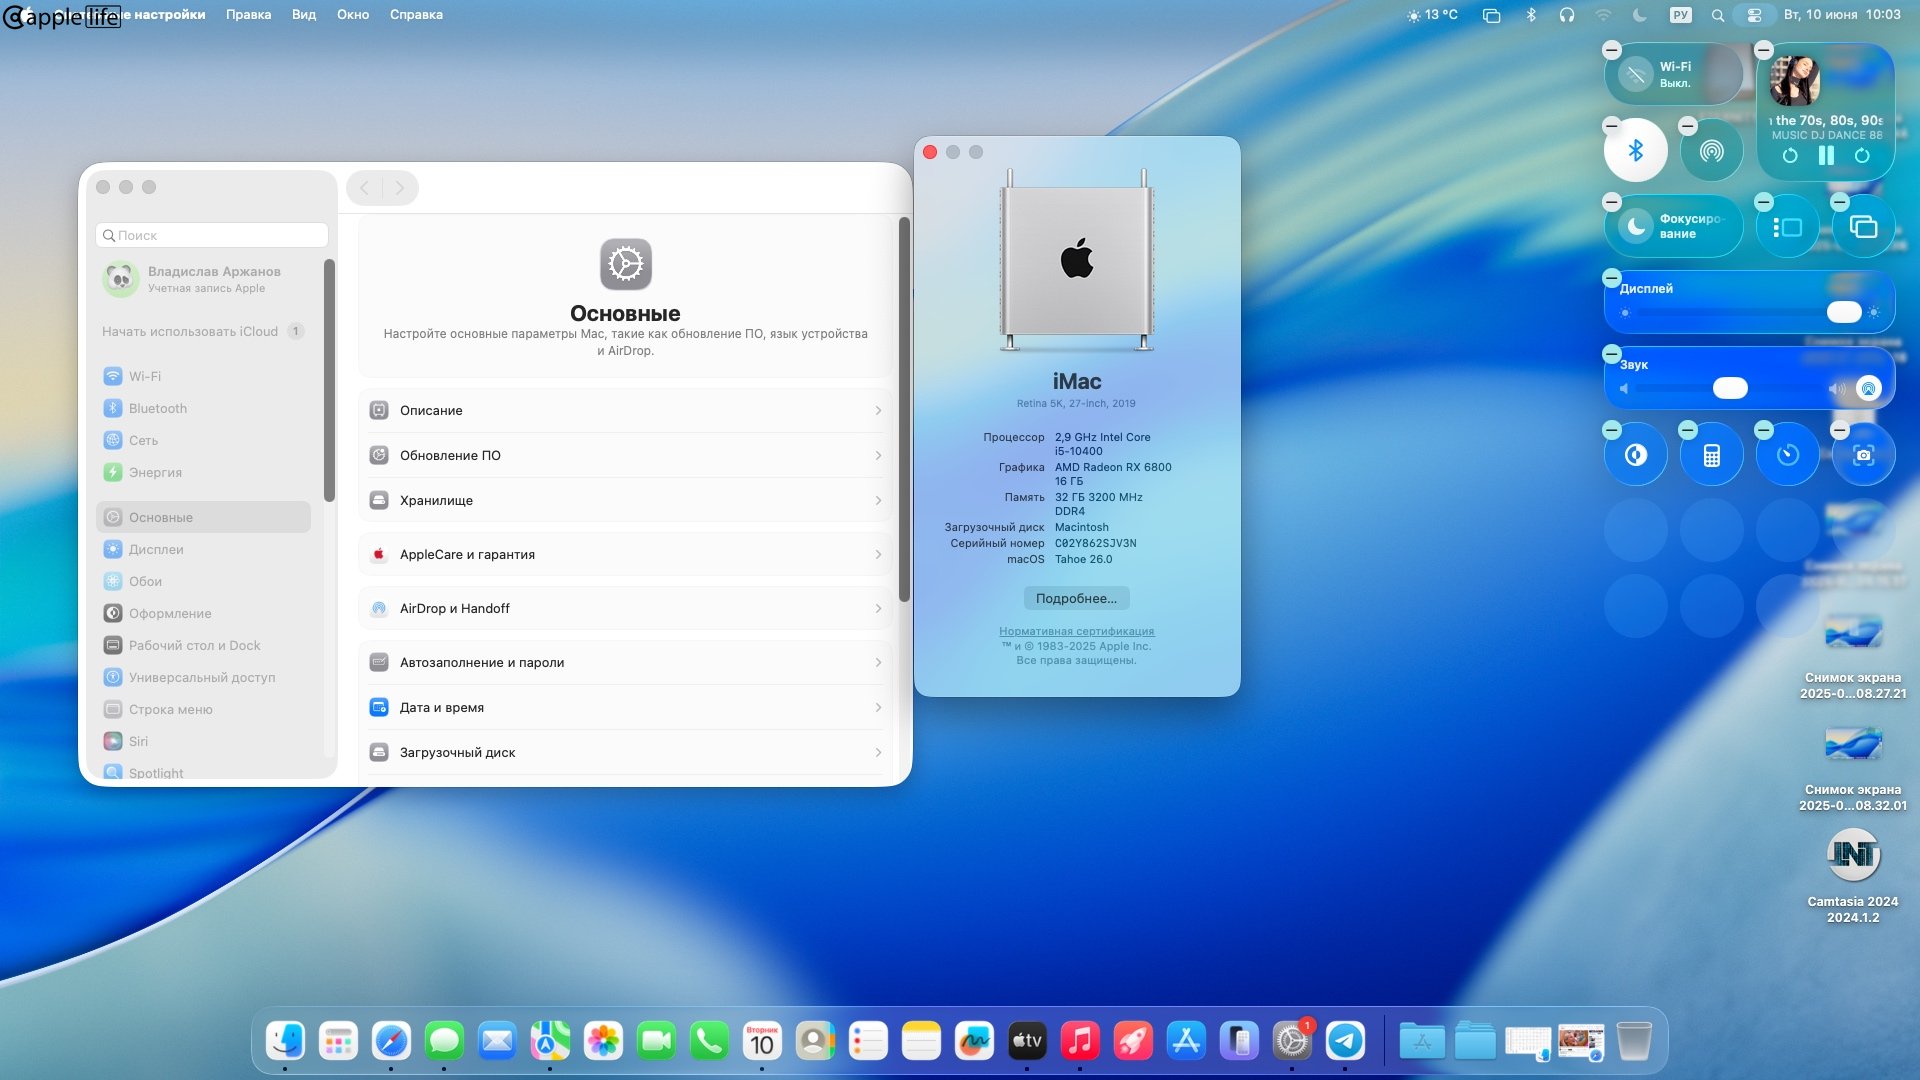Screen dimensions: 1920x1080
Task: Click the AirPlay audio icon in Звук panel
Action: pos(1868,389)
